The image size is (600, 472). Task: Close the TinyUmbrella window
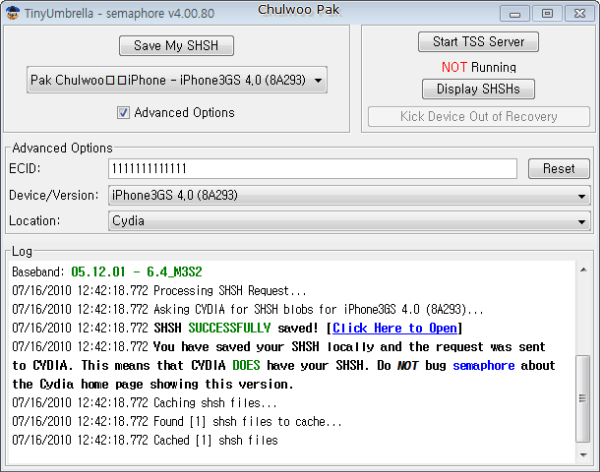point(580,14)
